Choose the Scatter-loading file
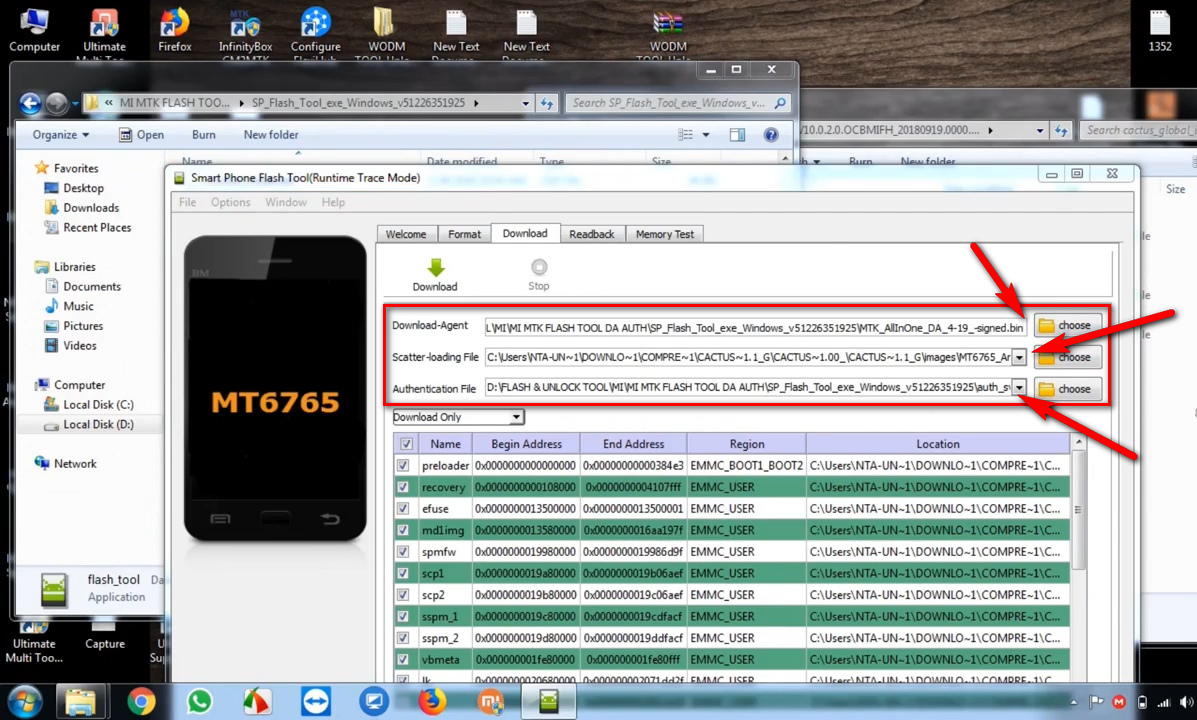 1067,357
